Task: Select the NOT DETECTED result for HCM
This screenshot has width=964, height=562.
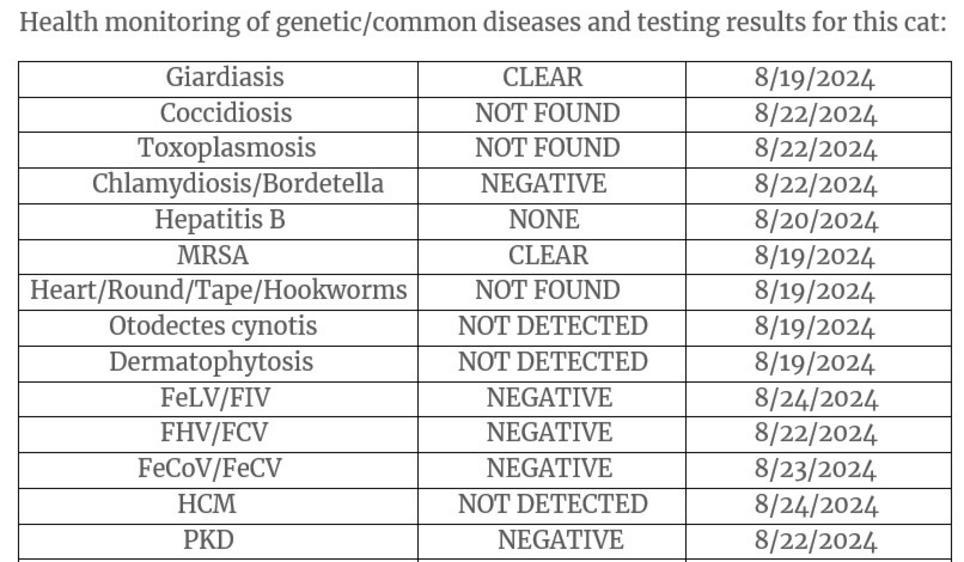Action: pyautogui.click(x=552, y=504)
